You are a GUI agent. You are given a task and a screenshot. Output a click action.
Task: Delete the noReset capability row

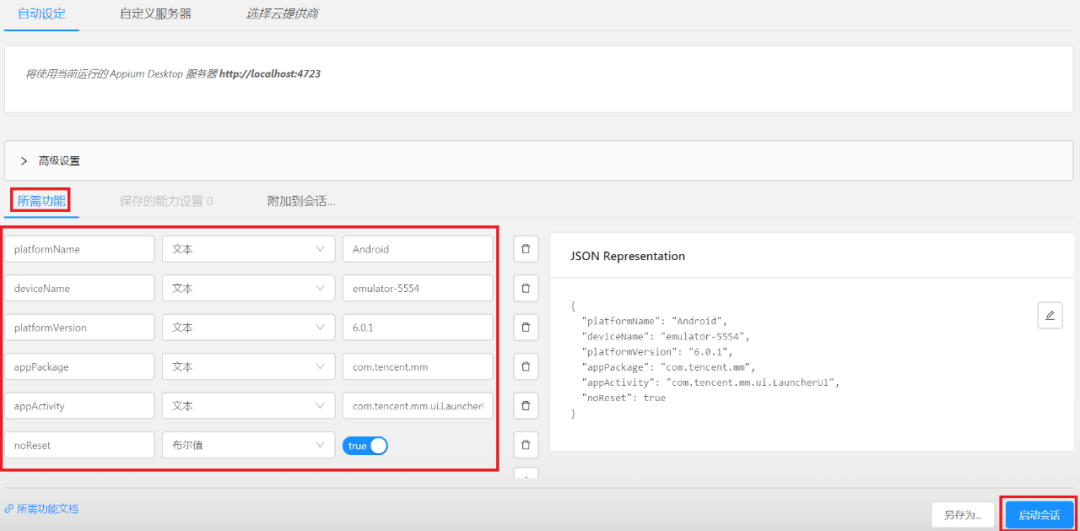[x=526, y=445]
